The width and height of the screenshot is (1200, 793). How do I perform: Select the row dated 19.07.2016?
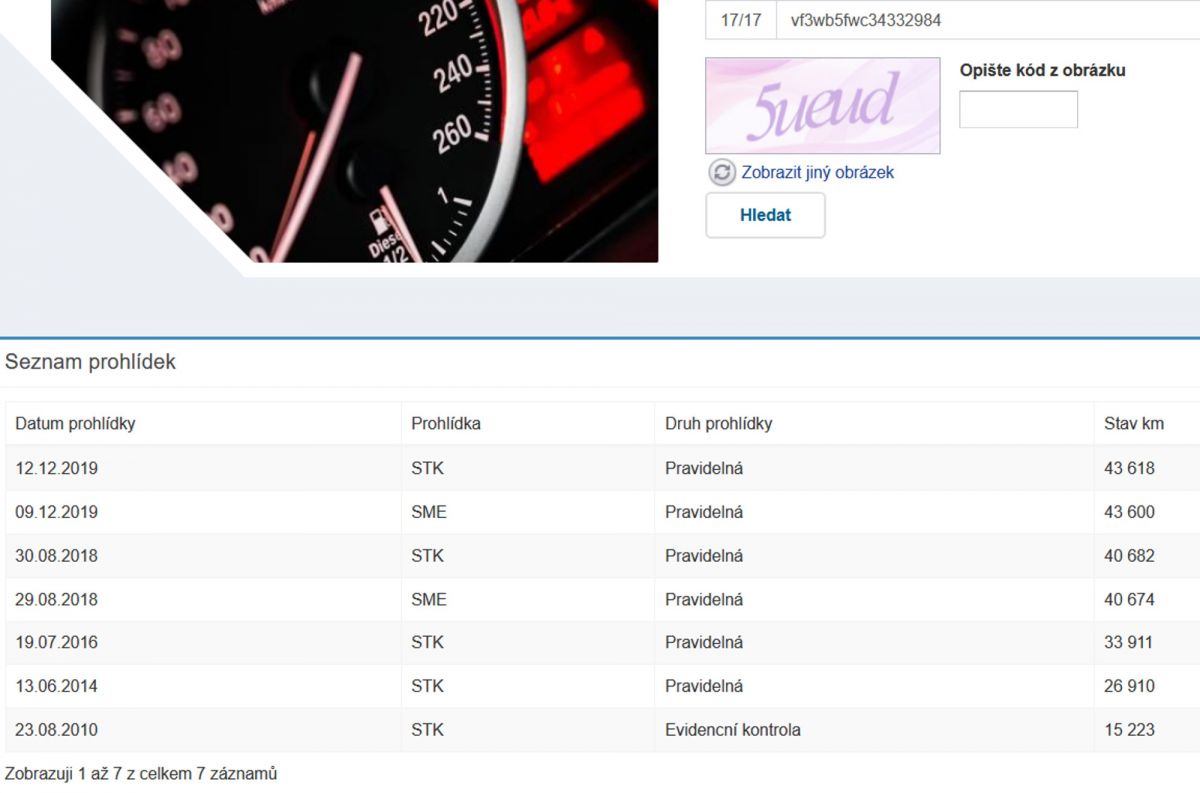tap(56, 642)
